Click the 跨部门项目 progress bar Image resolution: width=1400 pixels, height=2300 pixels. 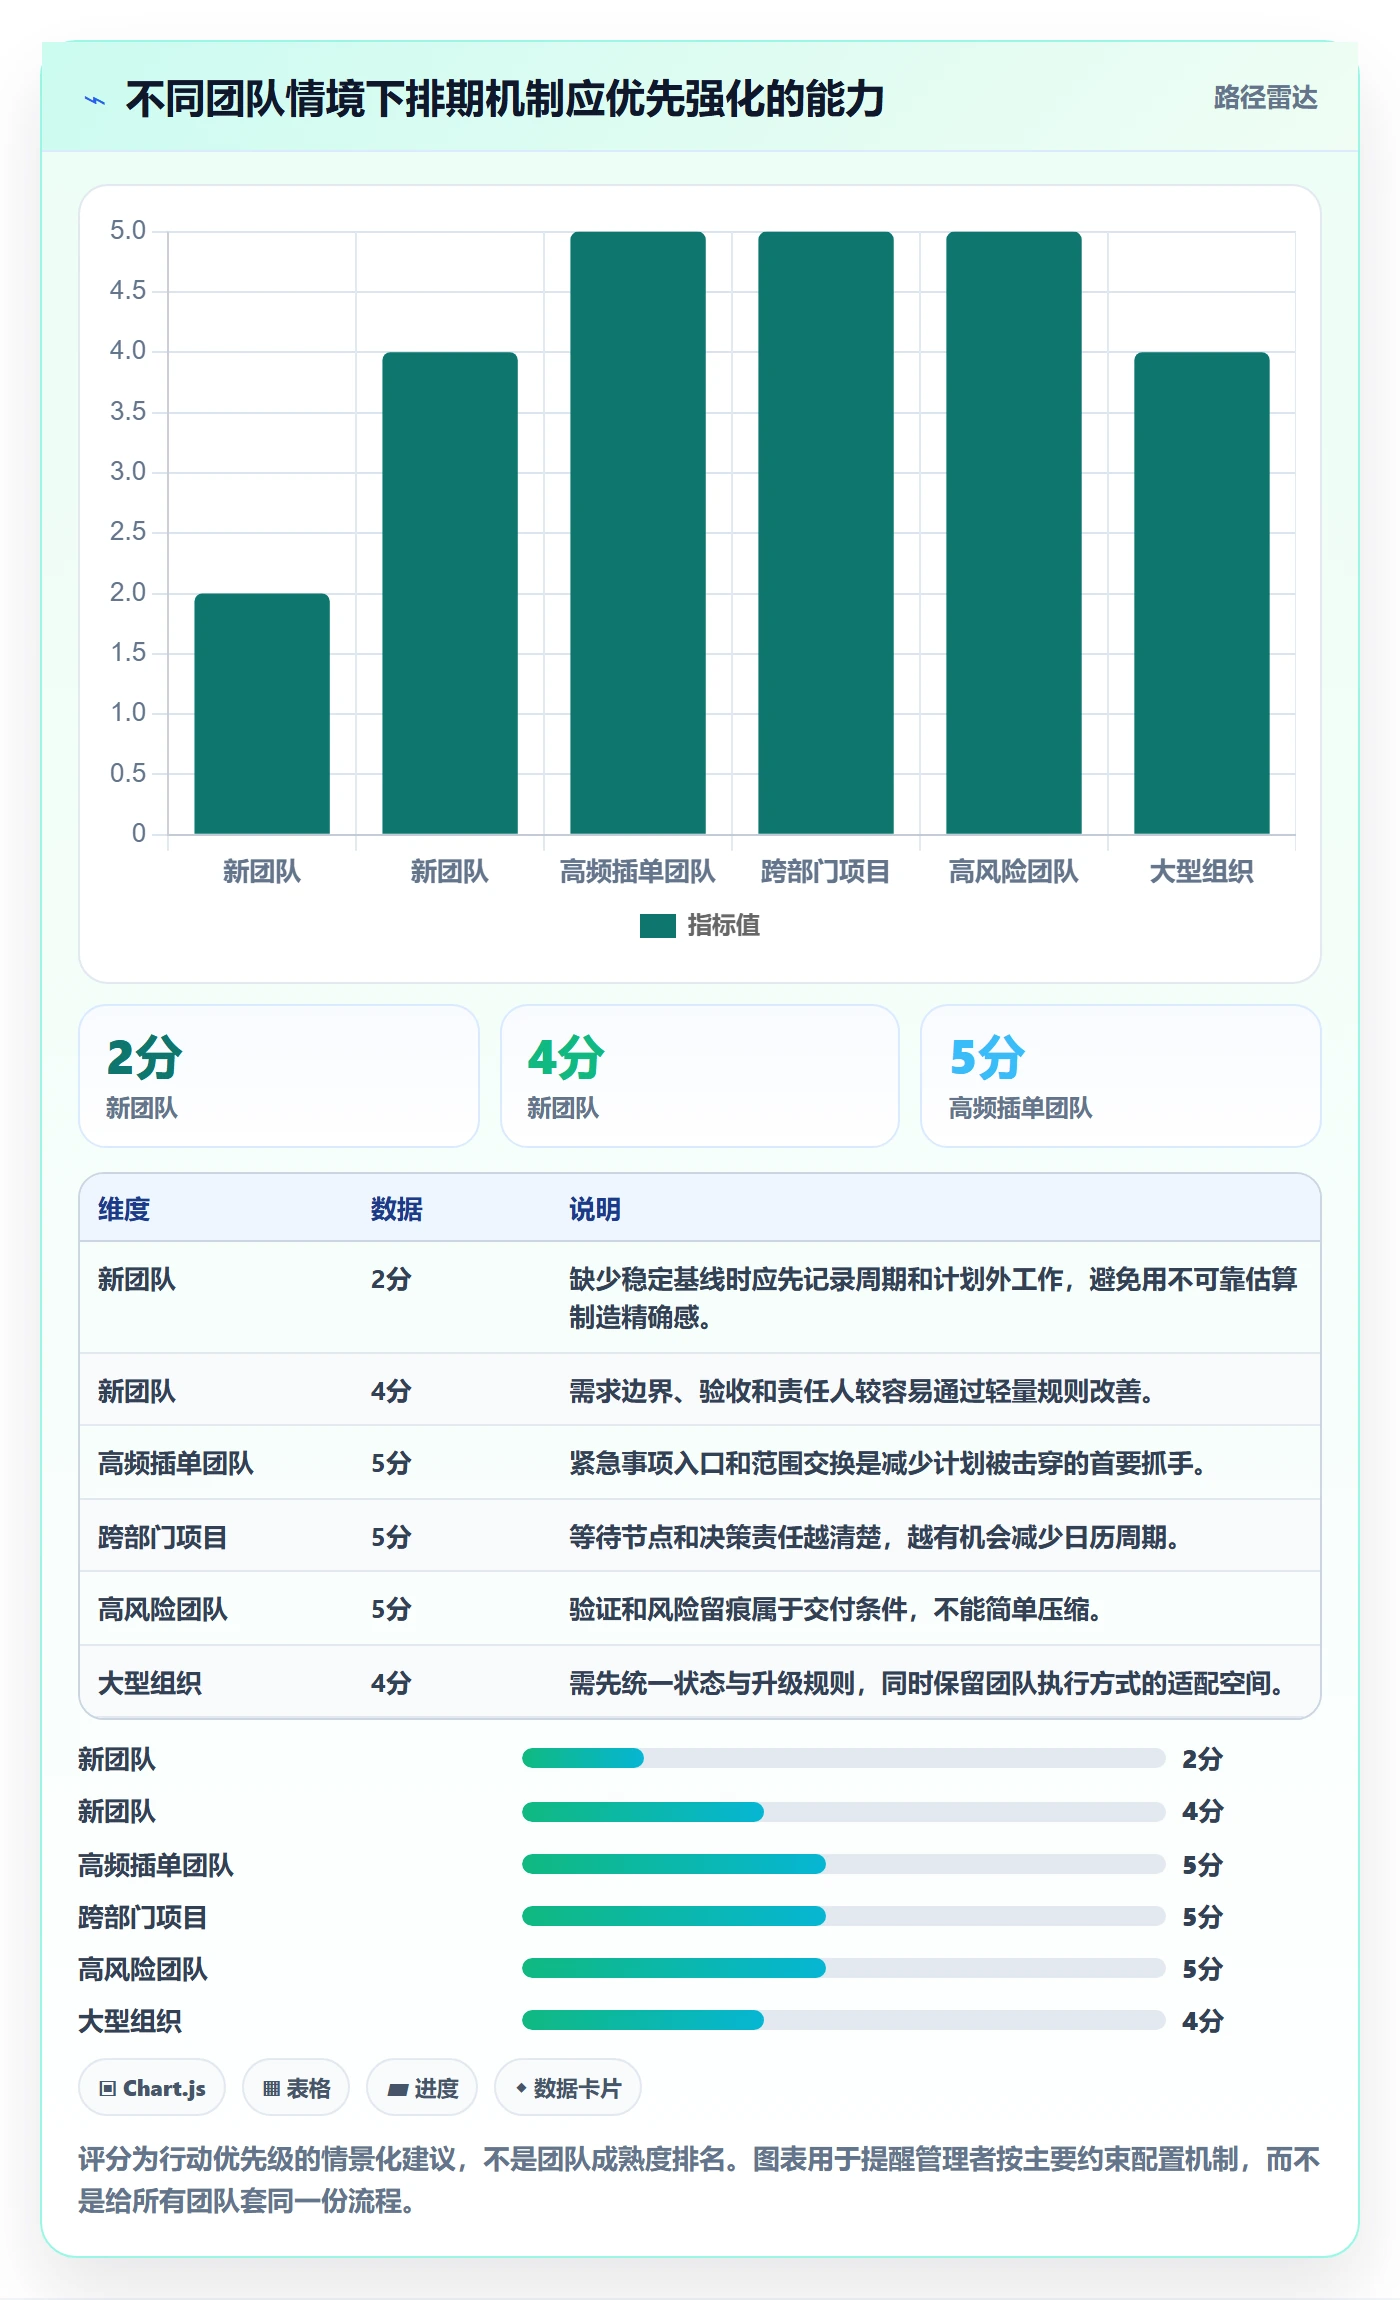(844, 1916)
